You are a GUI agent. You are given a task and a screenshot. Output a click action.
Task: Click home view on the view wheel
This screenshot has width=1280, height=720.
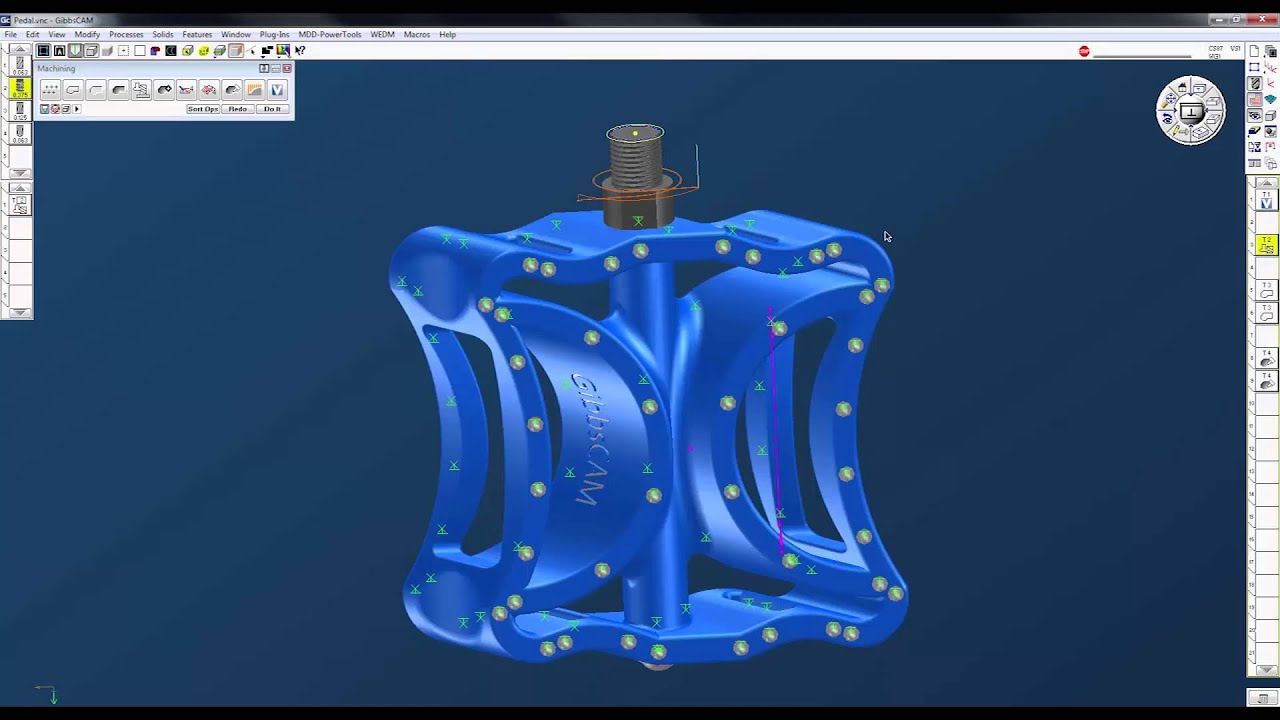click(1182, 87)
